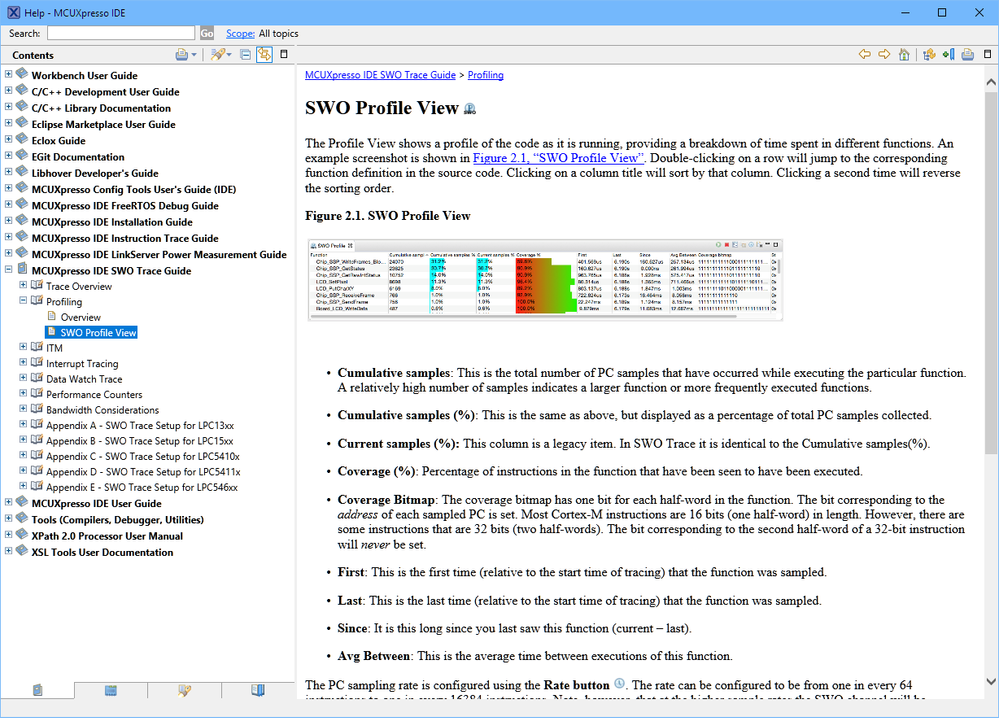Expand the Trace Overview node
This screenshot has width=999, height=718.
click(x=23, y=285)
